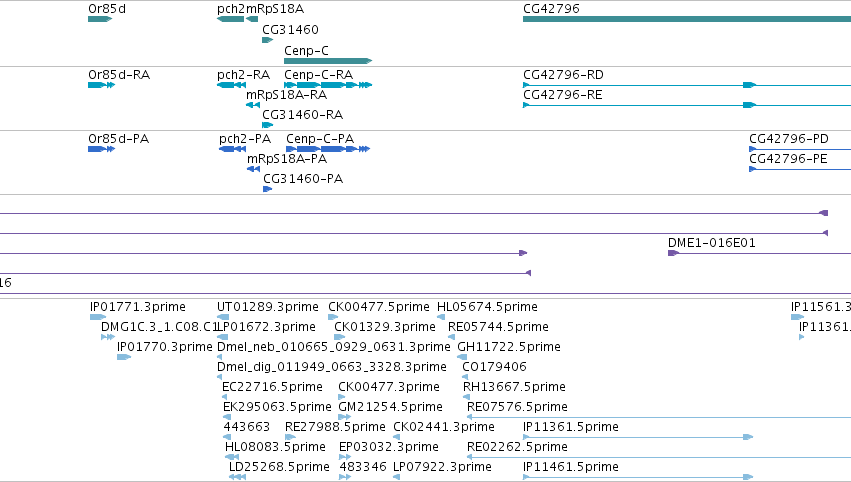Click the LP01672.3prime EST label
This screenshot has height=482, width=851.
point(266,327)
